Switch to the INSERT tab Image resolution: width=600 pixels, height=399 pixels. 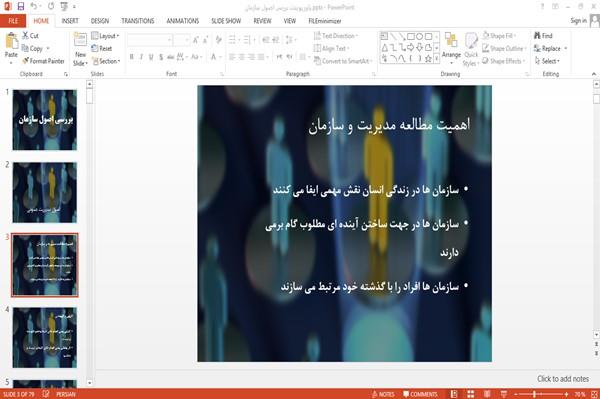(x=70, y=21)
